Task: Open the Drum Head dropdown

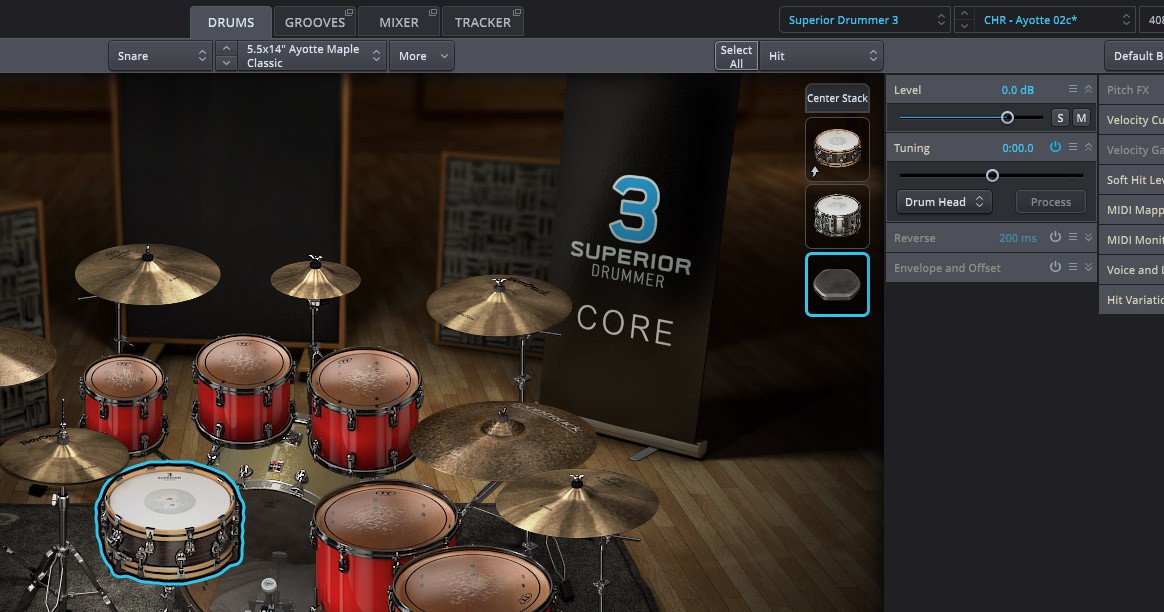Action: coord(944,202)
